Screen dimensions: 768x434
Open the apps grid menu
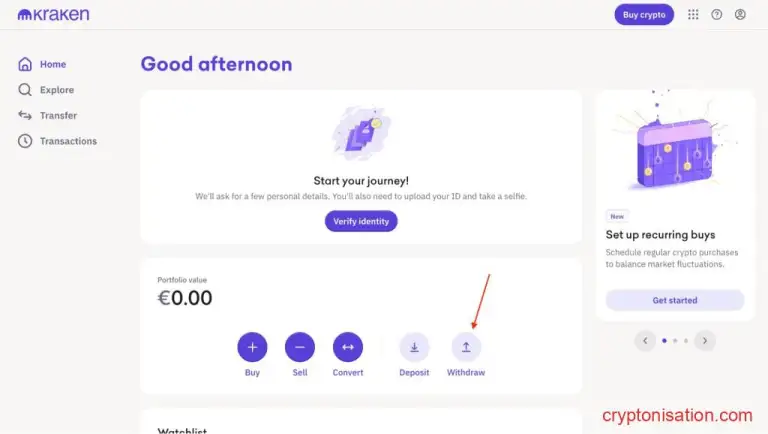693,15
